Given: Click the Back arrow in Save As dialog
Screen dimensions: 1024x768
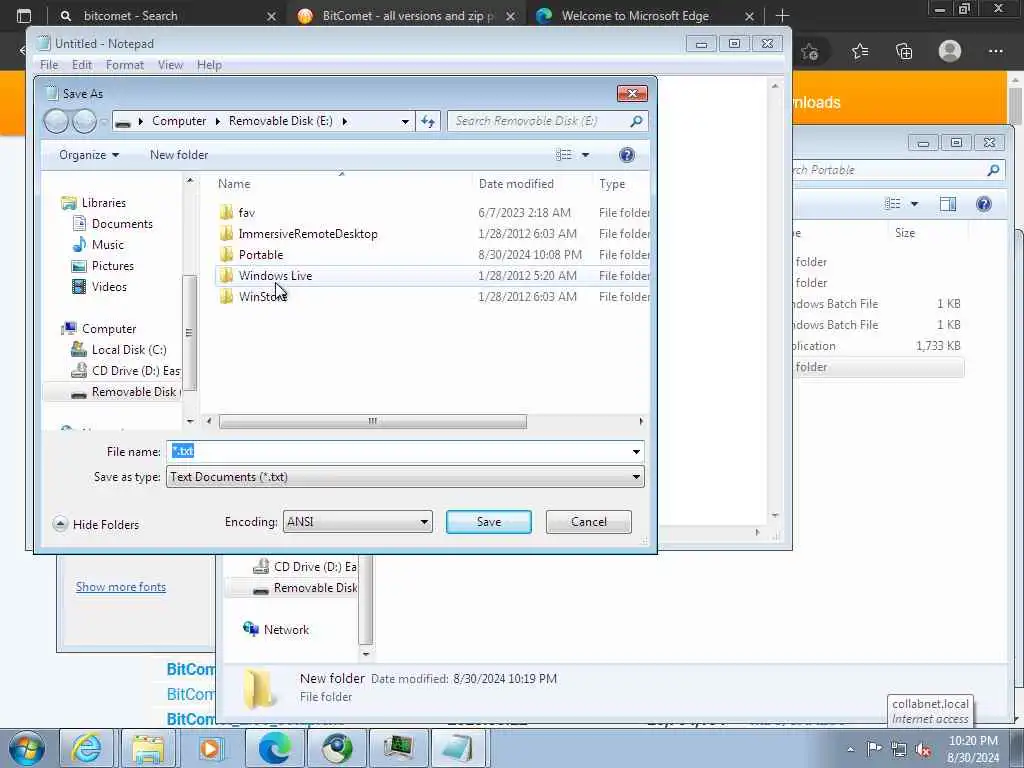Looking at the screenshot, I should (x=56, y=121).
